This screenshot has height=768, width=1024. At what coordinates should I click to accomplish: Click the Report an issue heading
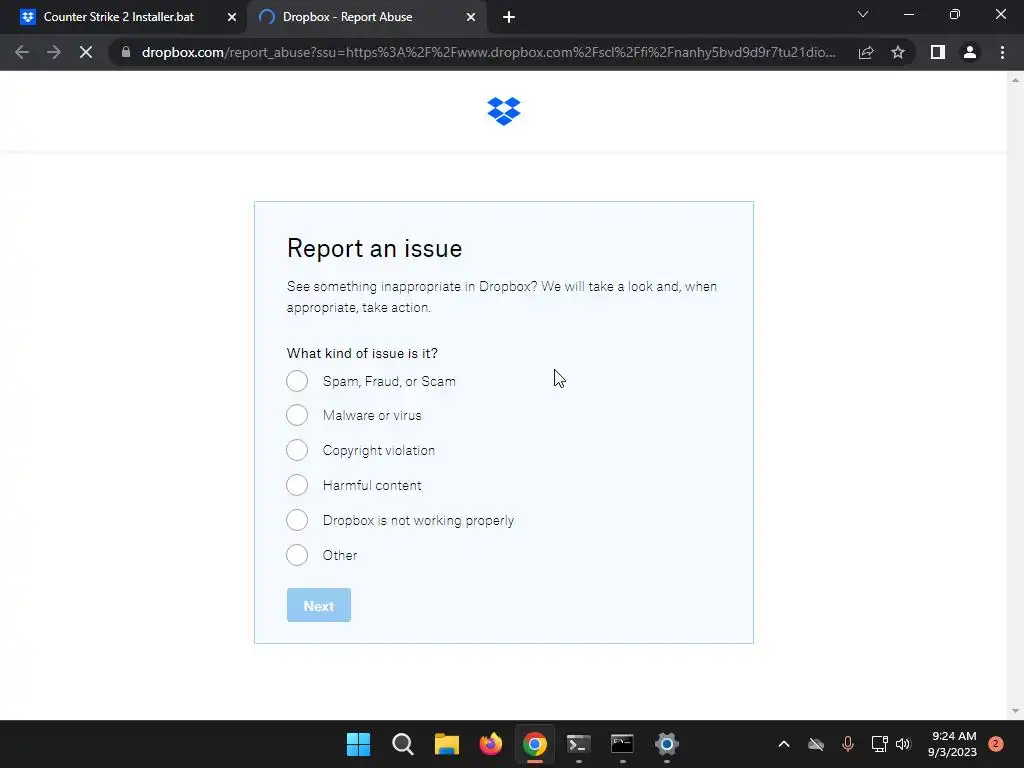[374, 249]
